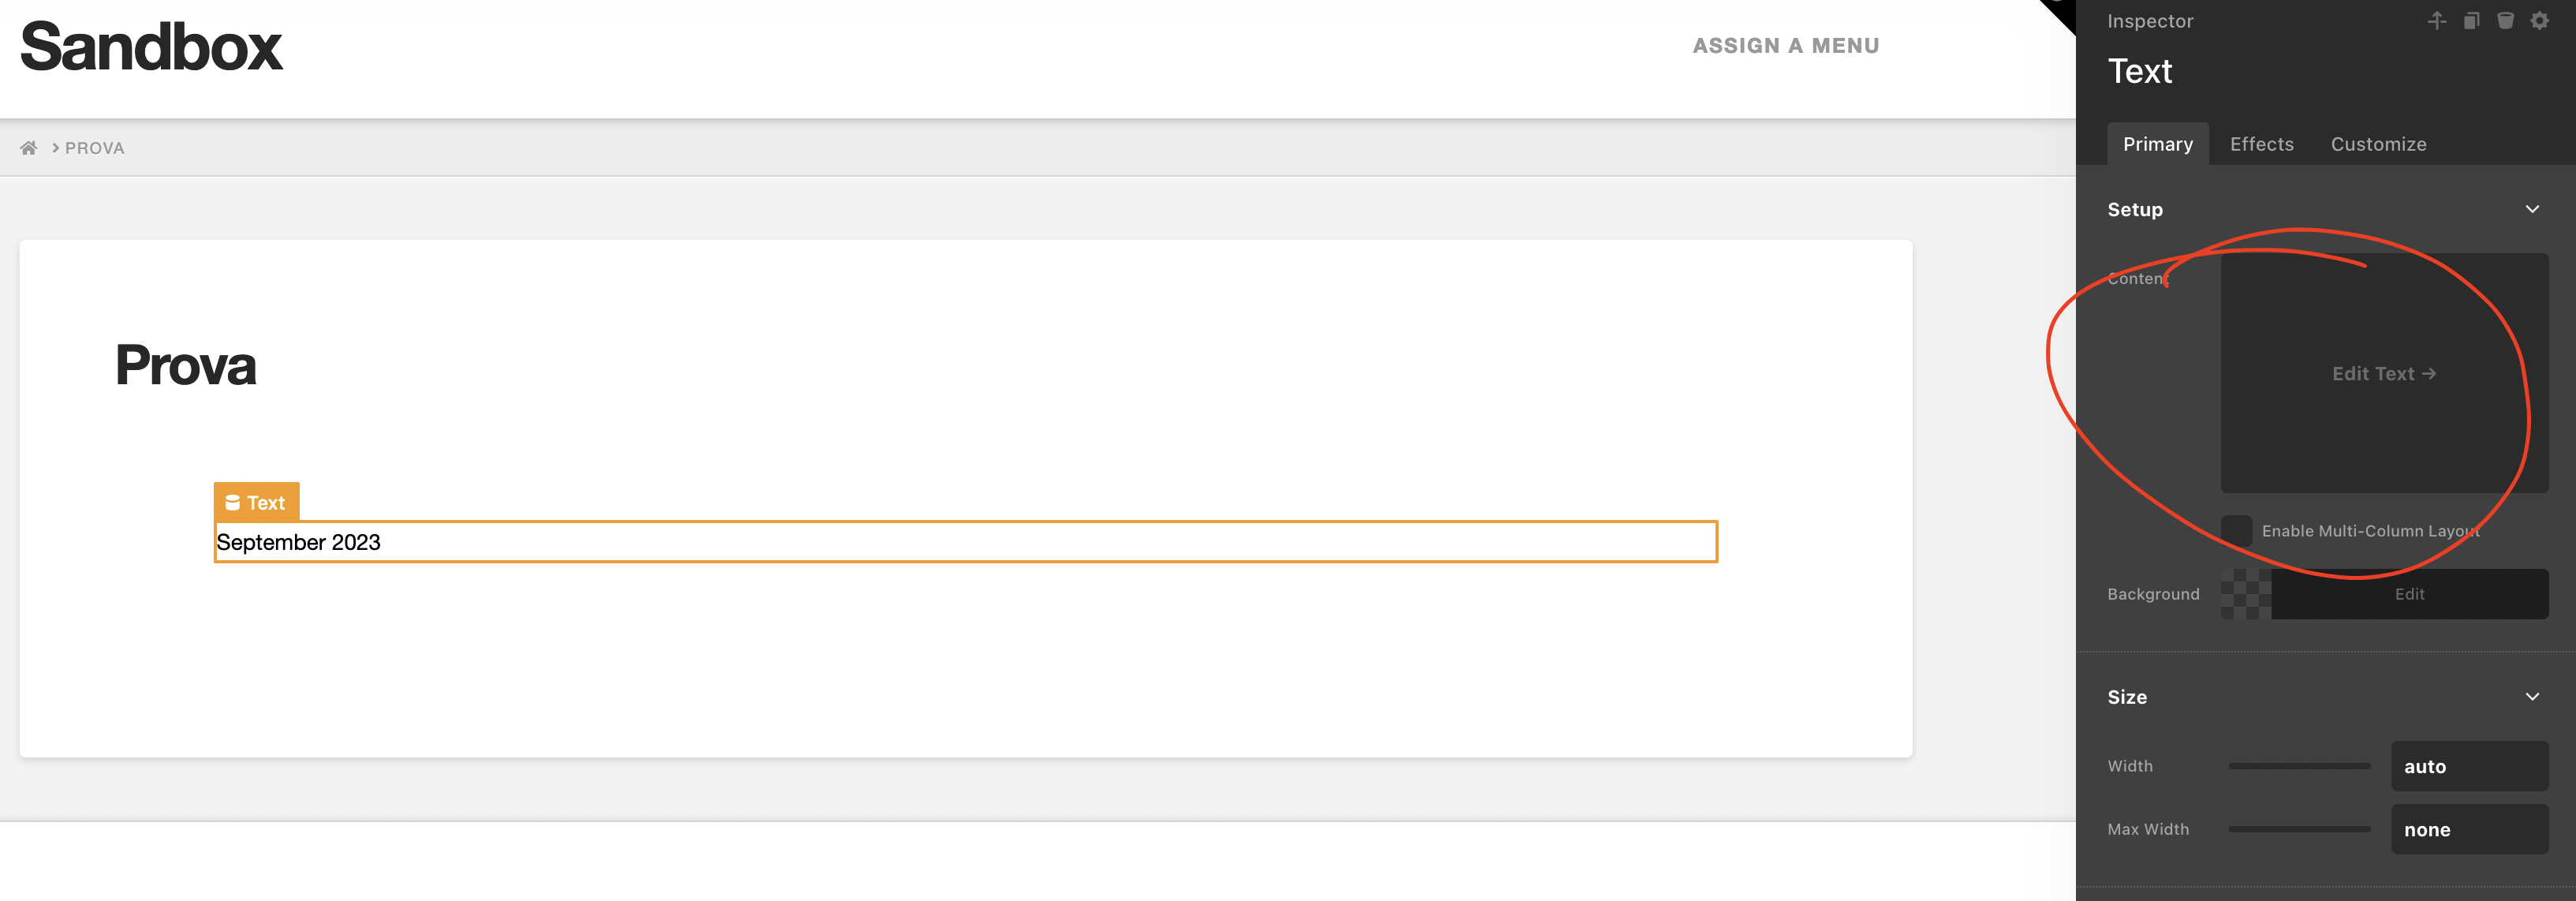
Task: Open the Customize tab
Action: [x=2378, y=144]
